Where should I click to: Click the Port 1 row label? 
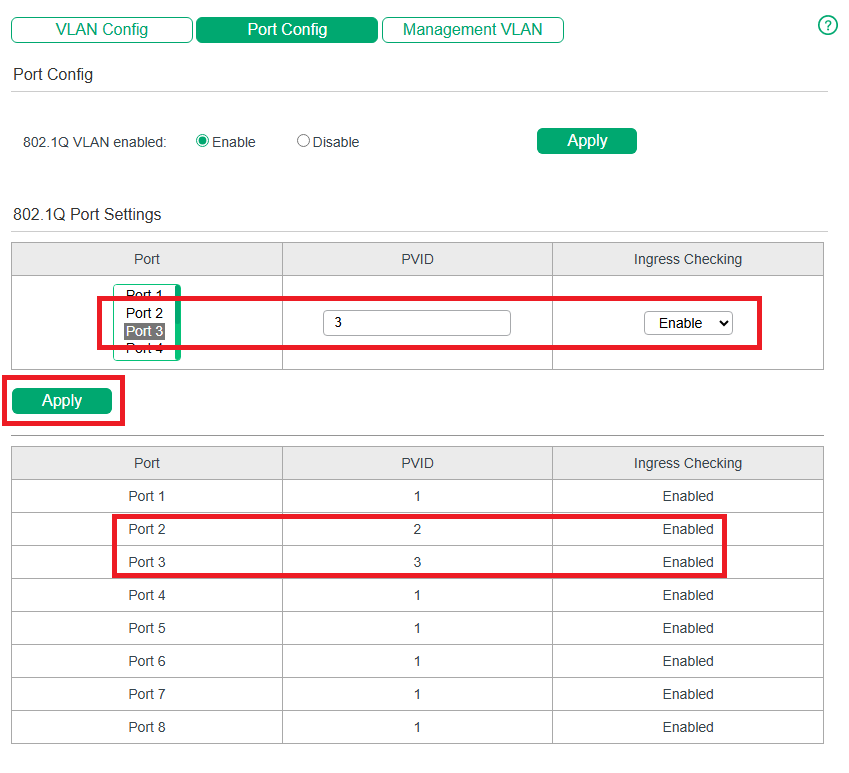[x=147, y=496]
